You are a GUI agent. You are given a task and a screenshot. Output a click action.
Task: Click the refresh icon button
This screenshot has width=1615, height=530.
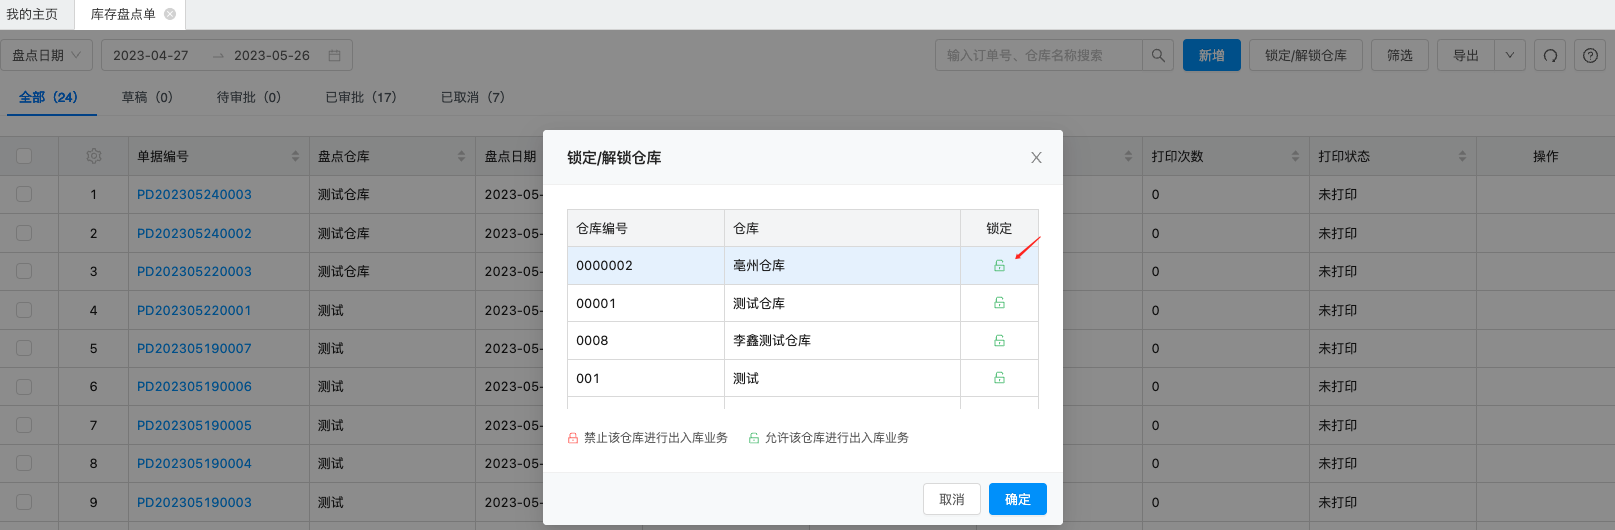(x=1550, y=55)
